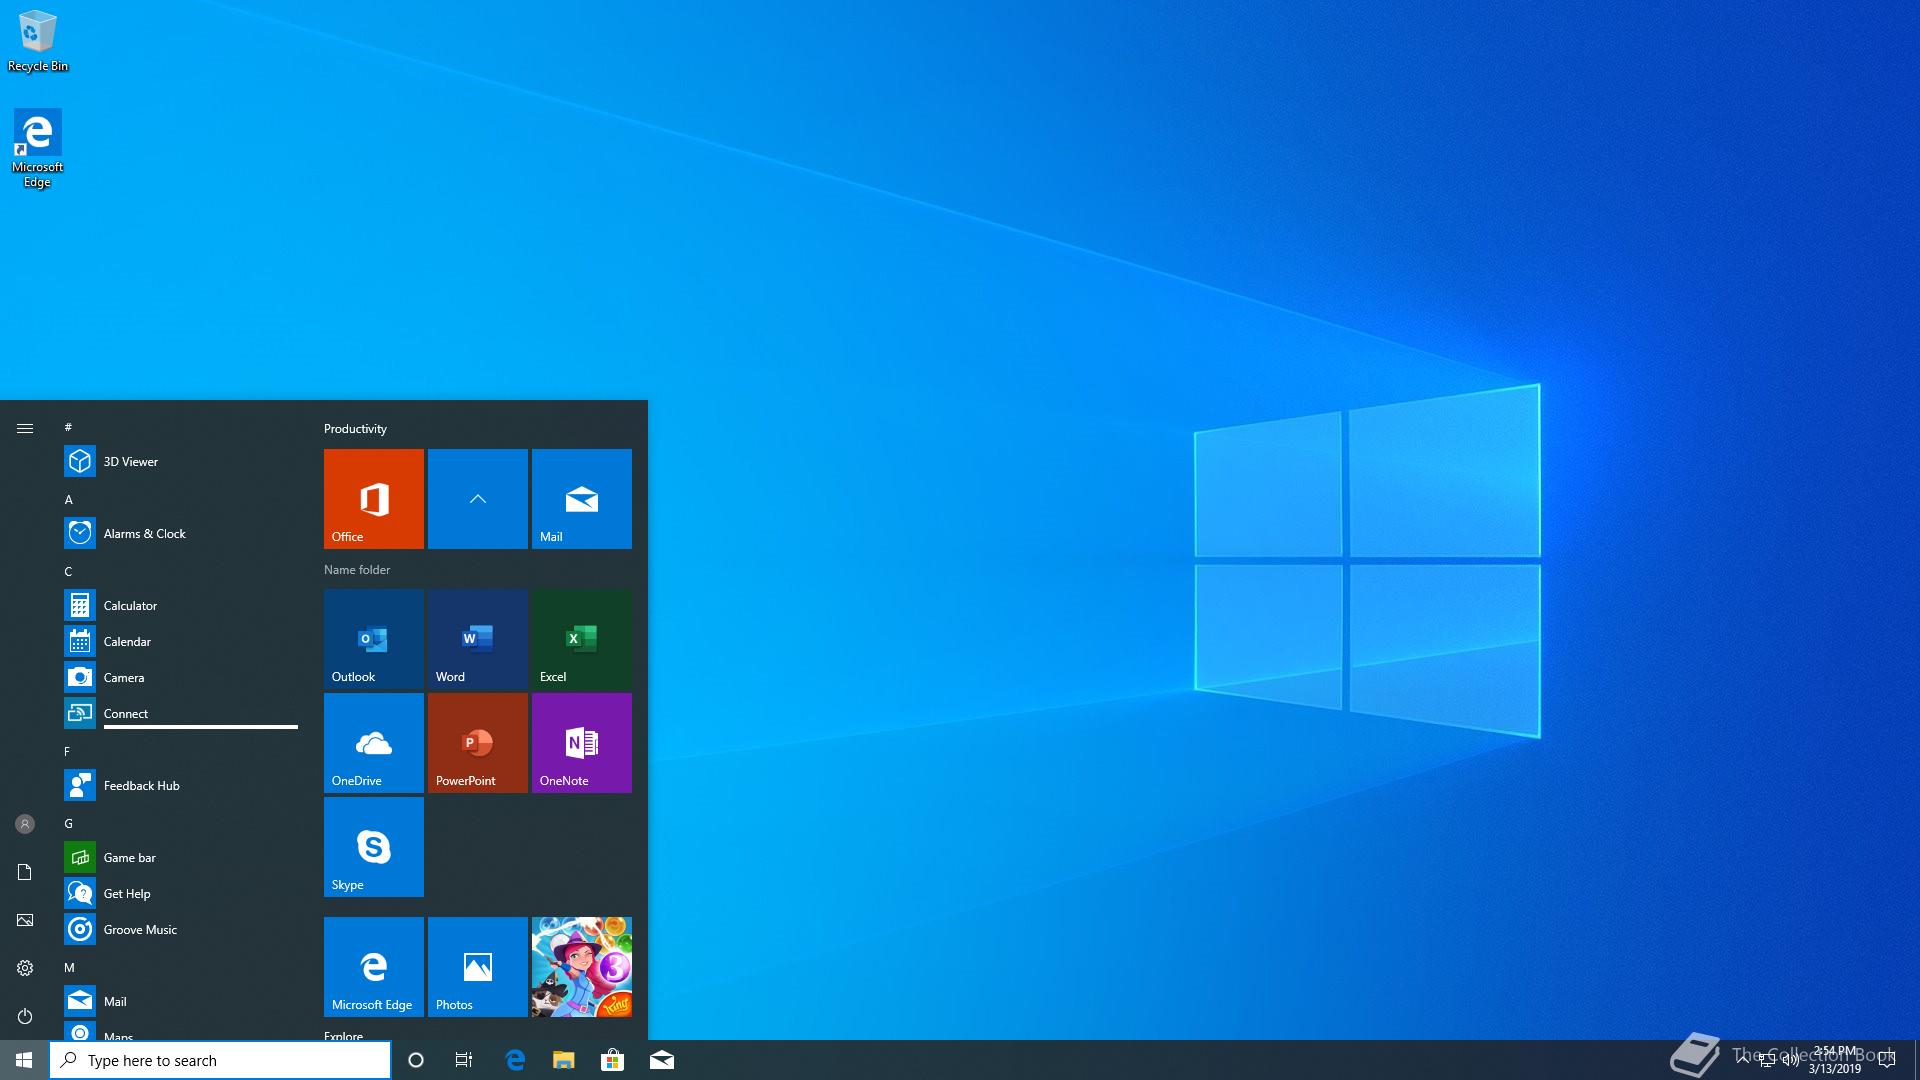Launch Groove Music
Image resolution: width=1920 pixels, height=1080 pixels.
tap(181, 929)
